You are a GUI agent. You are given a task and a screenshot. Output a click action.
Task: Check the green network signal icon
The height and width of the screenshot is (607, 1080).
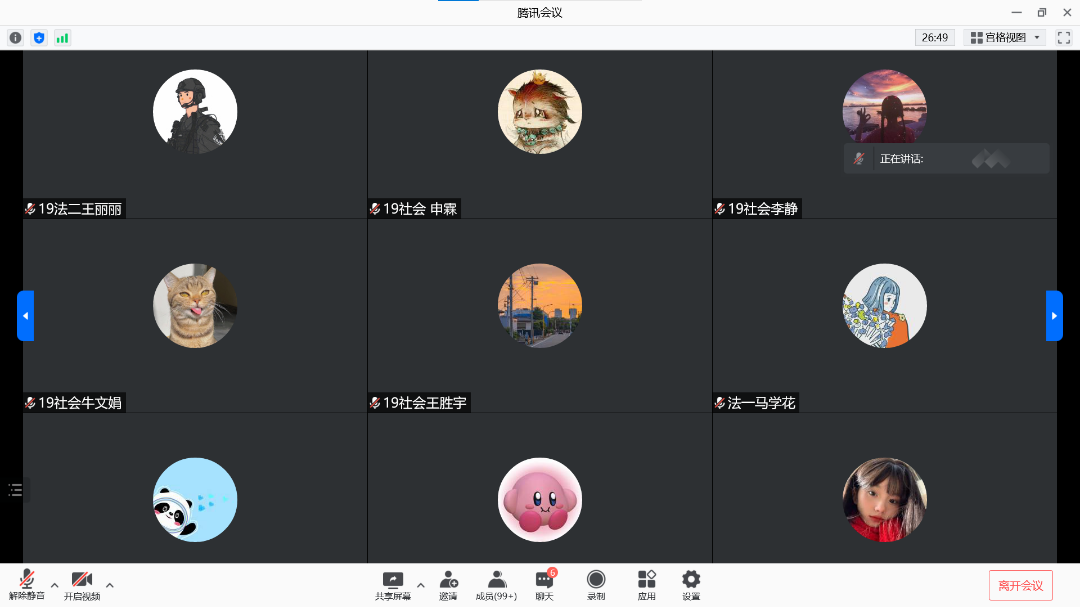pyautogui.click(x=63, y=38)
